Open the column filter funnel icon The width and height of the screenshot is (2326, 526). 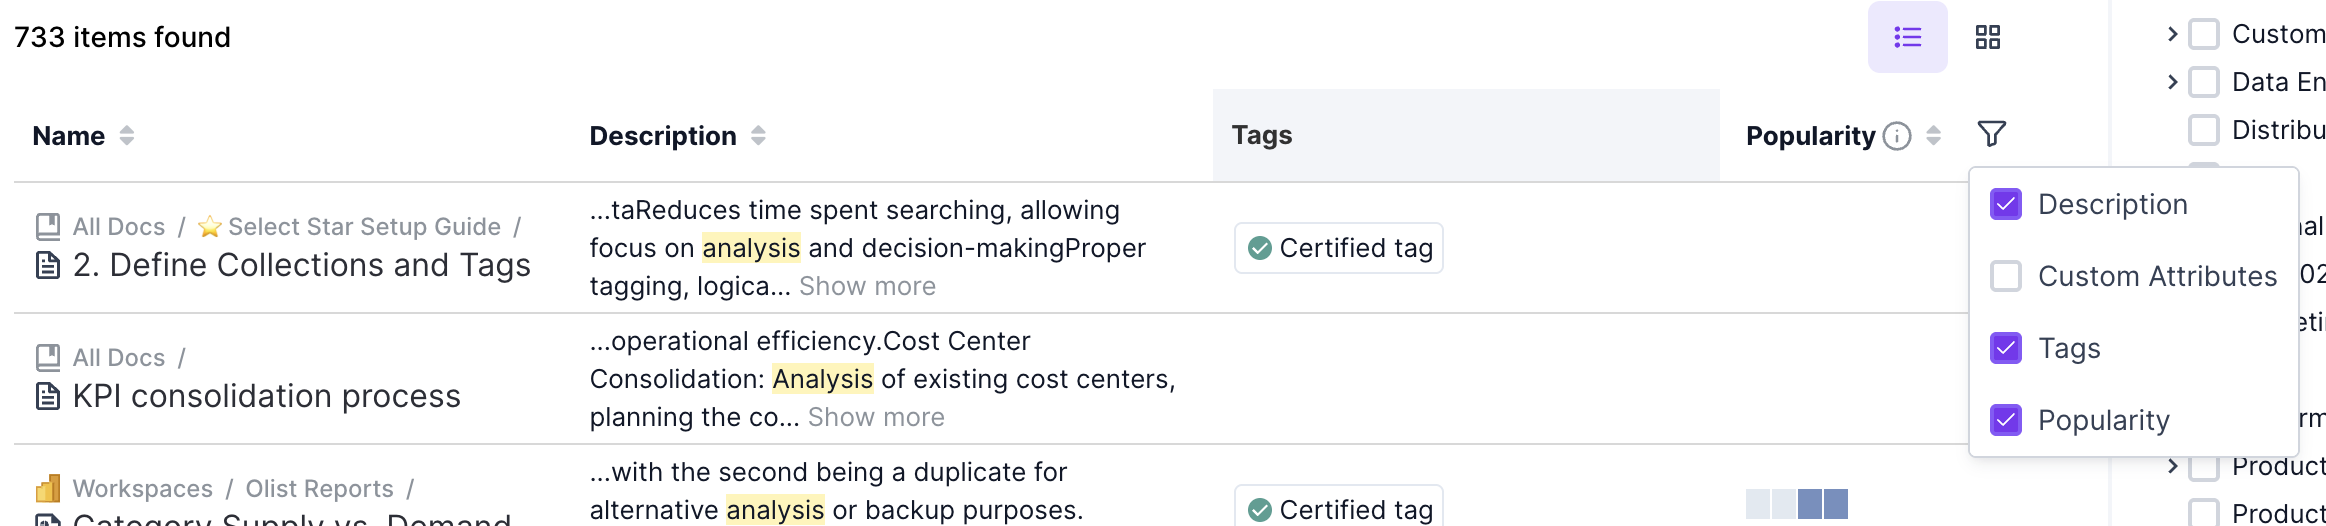pyautogui.click(x=1991, y=134)
